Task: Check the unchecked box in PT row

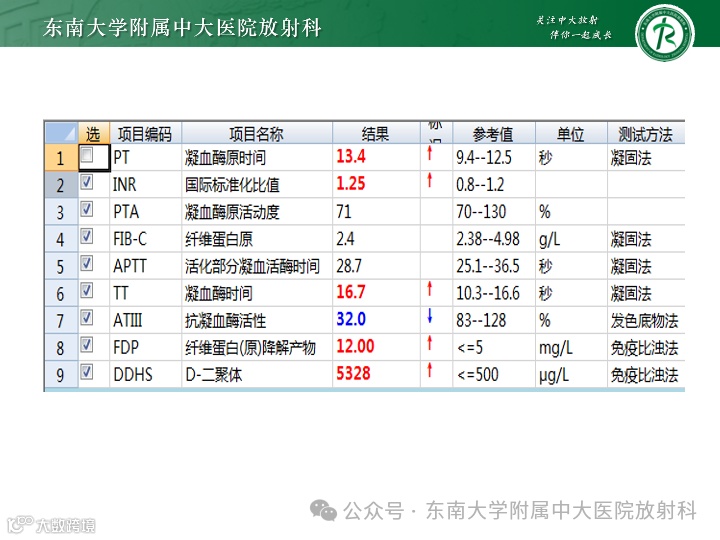Action: [86, 155]
